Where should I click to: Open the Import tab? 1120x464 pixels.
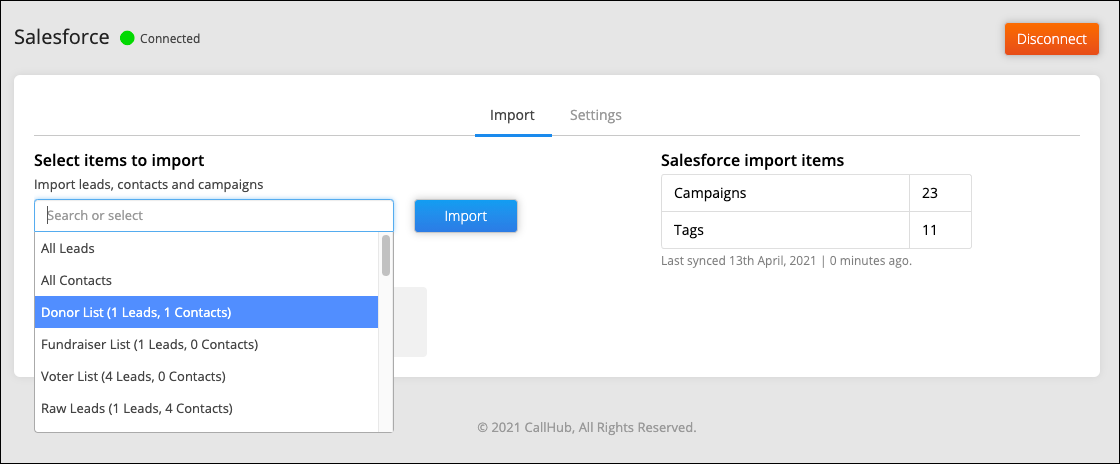point(512,115)
